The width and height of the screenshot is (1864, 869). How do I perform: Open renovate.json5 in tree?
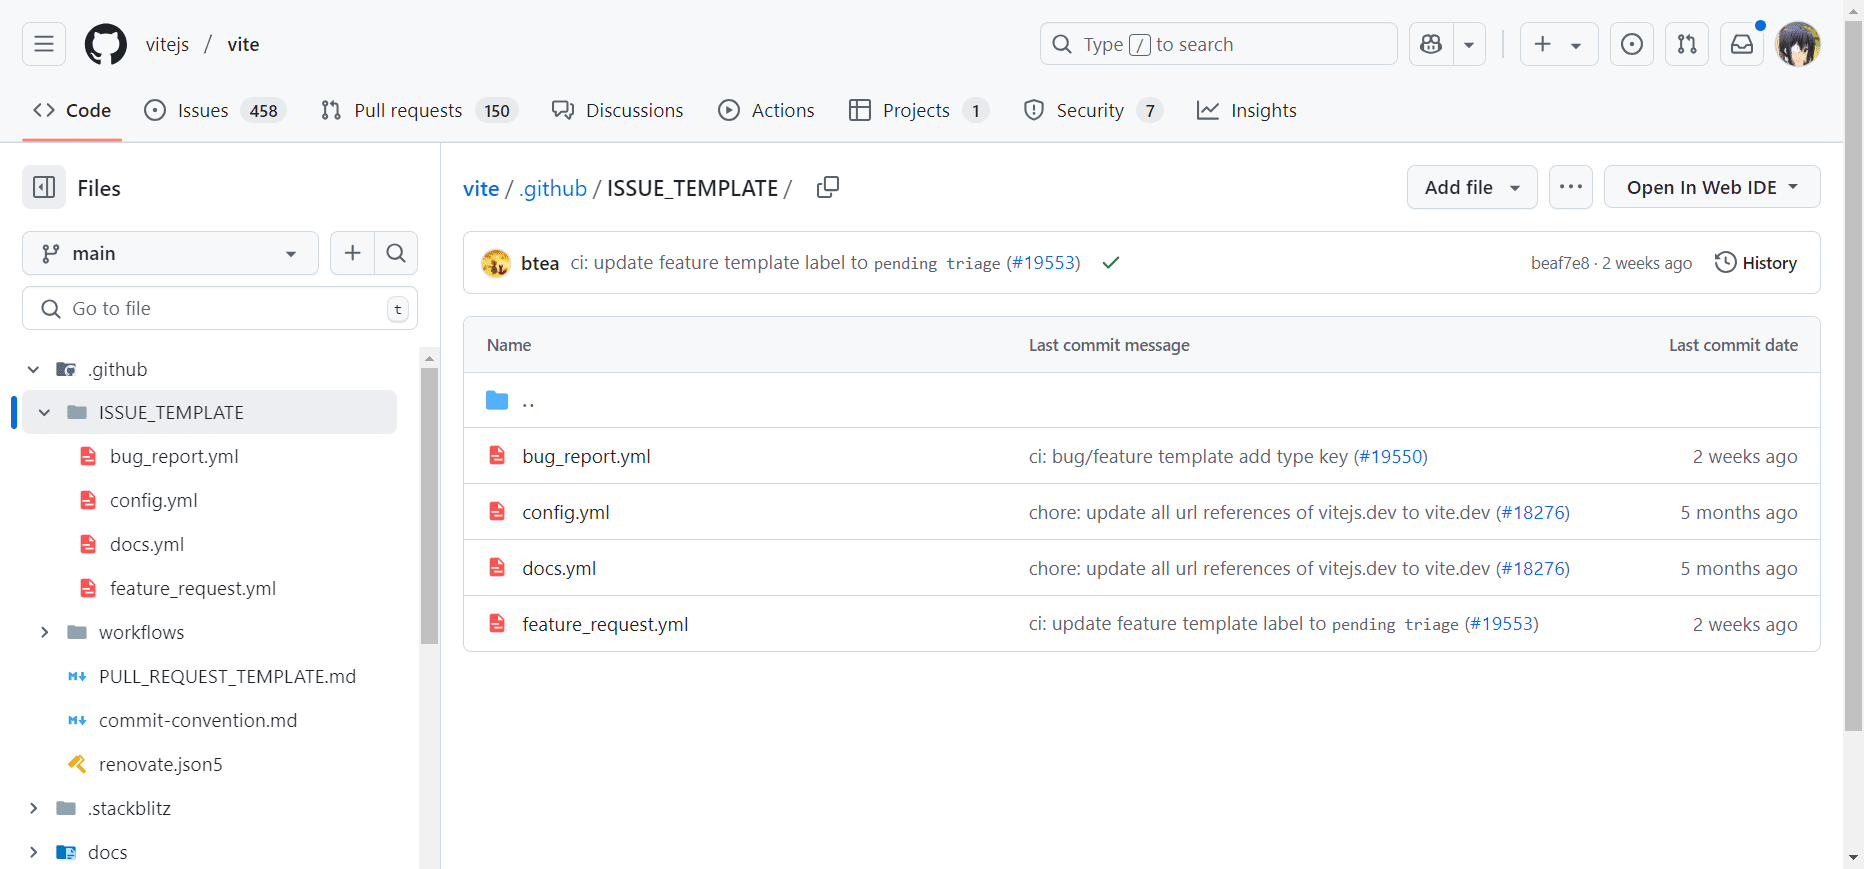[x=161, y=764]
